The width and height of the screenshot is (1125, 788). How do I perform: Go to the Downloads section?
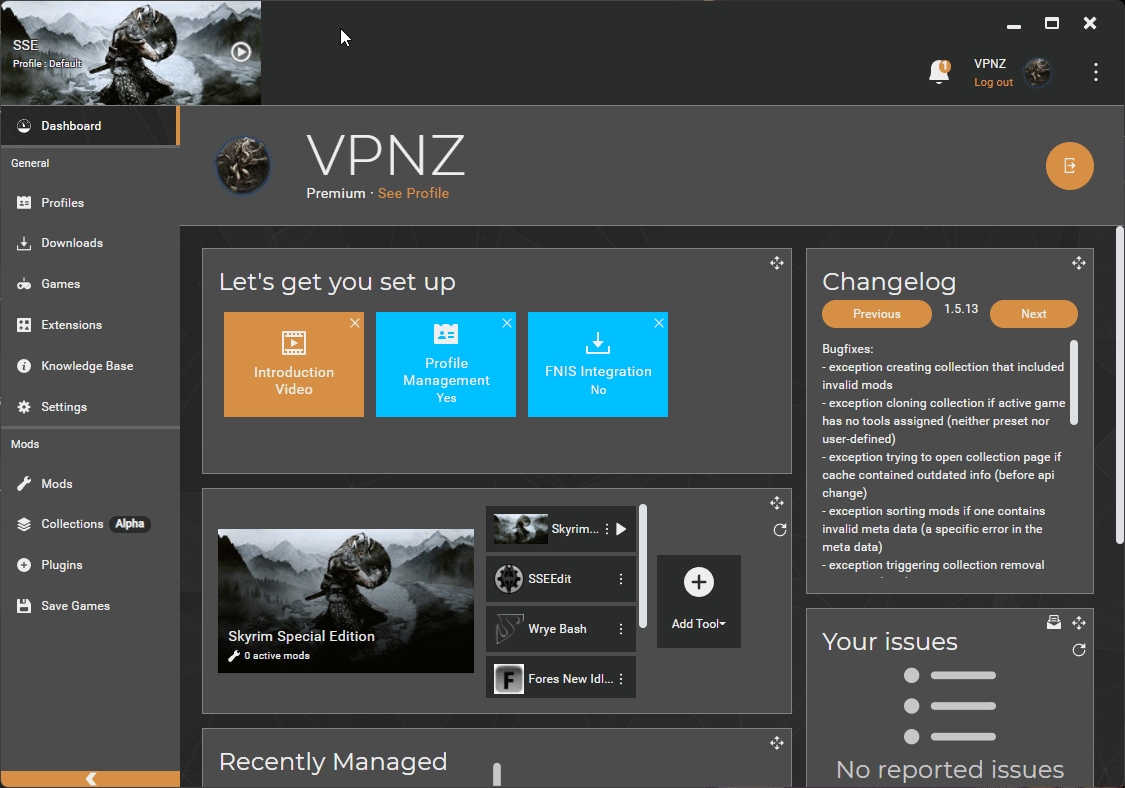pos(72,243)
